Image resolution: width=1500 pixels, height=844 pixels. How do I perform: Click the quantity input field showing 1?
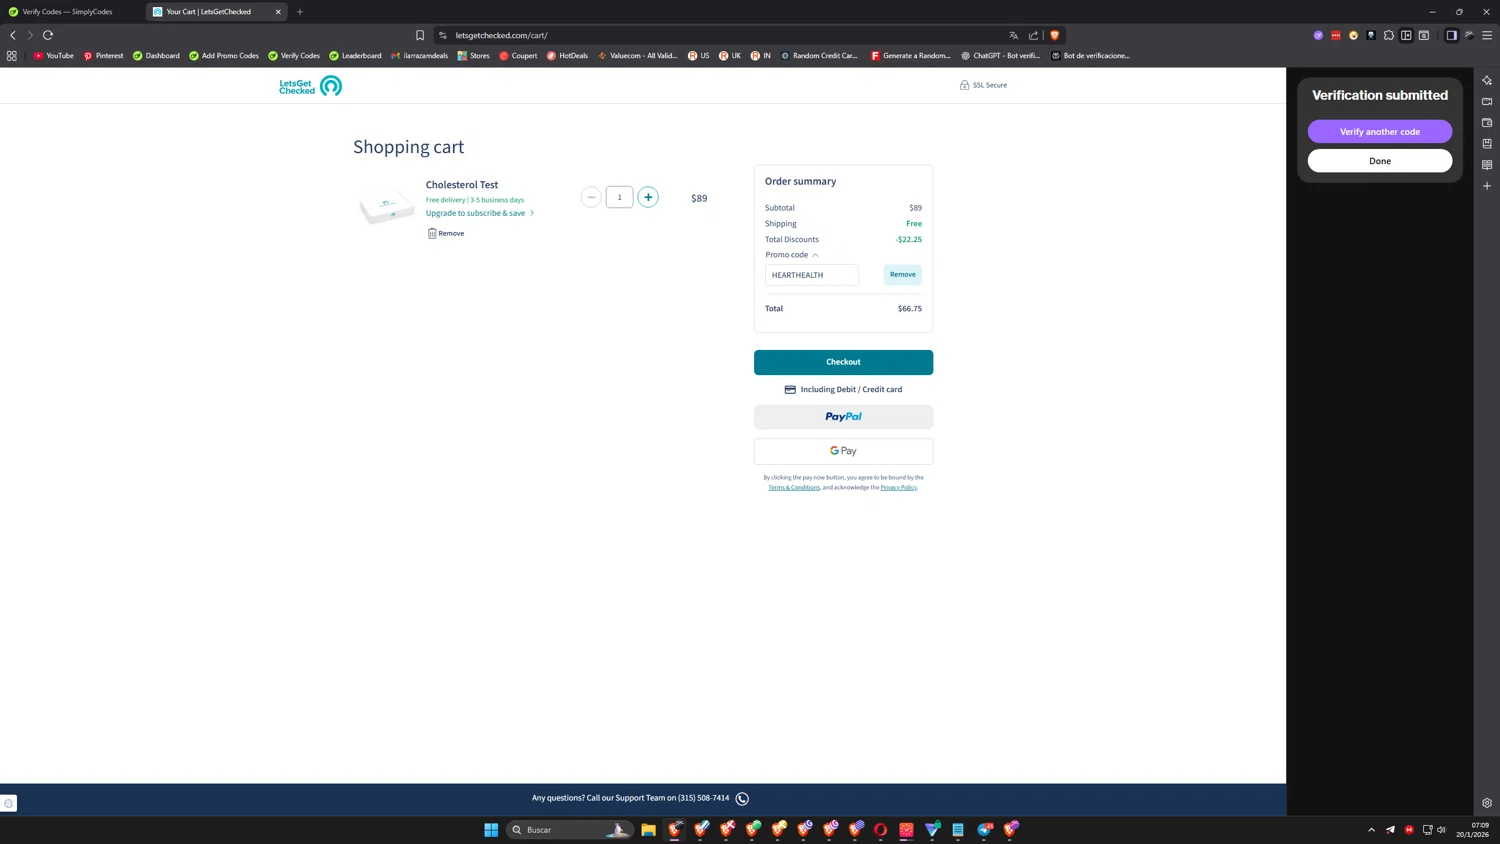click(x=619, y=197)
